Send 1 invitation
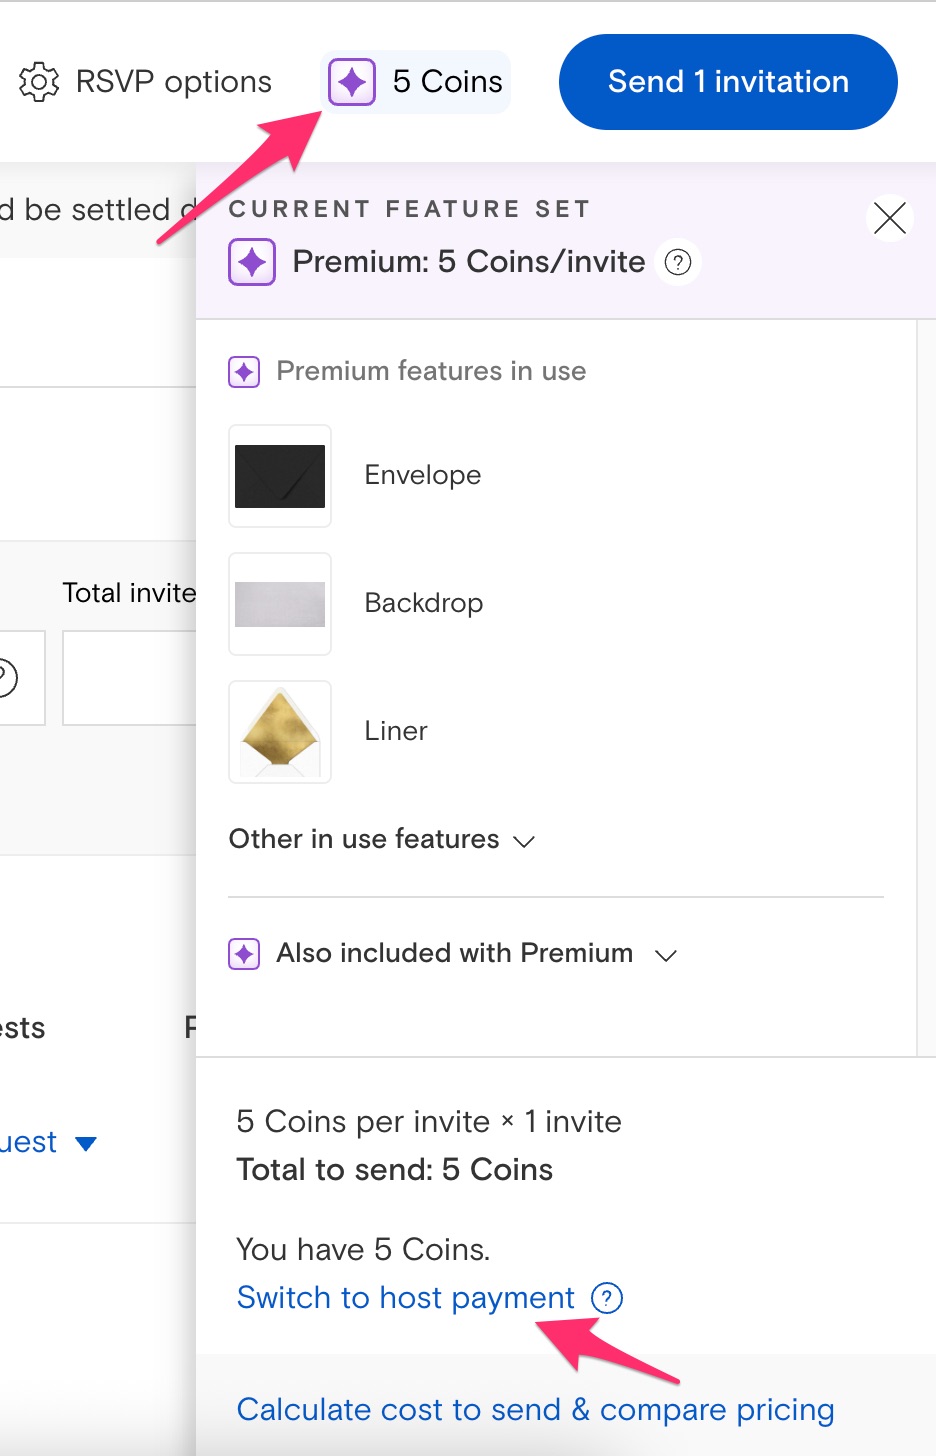 (728, 82)
